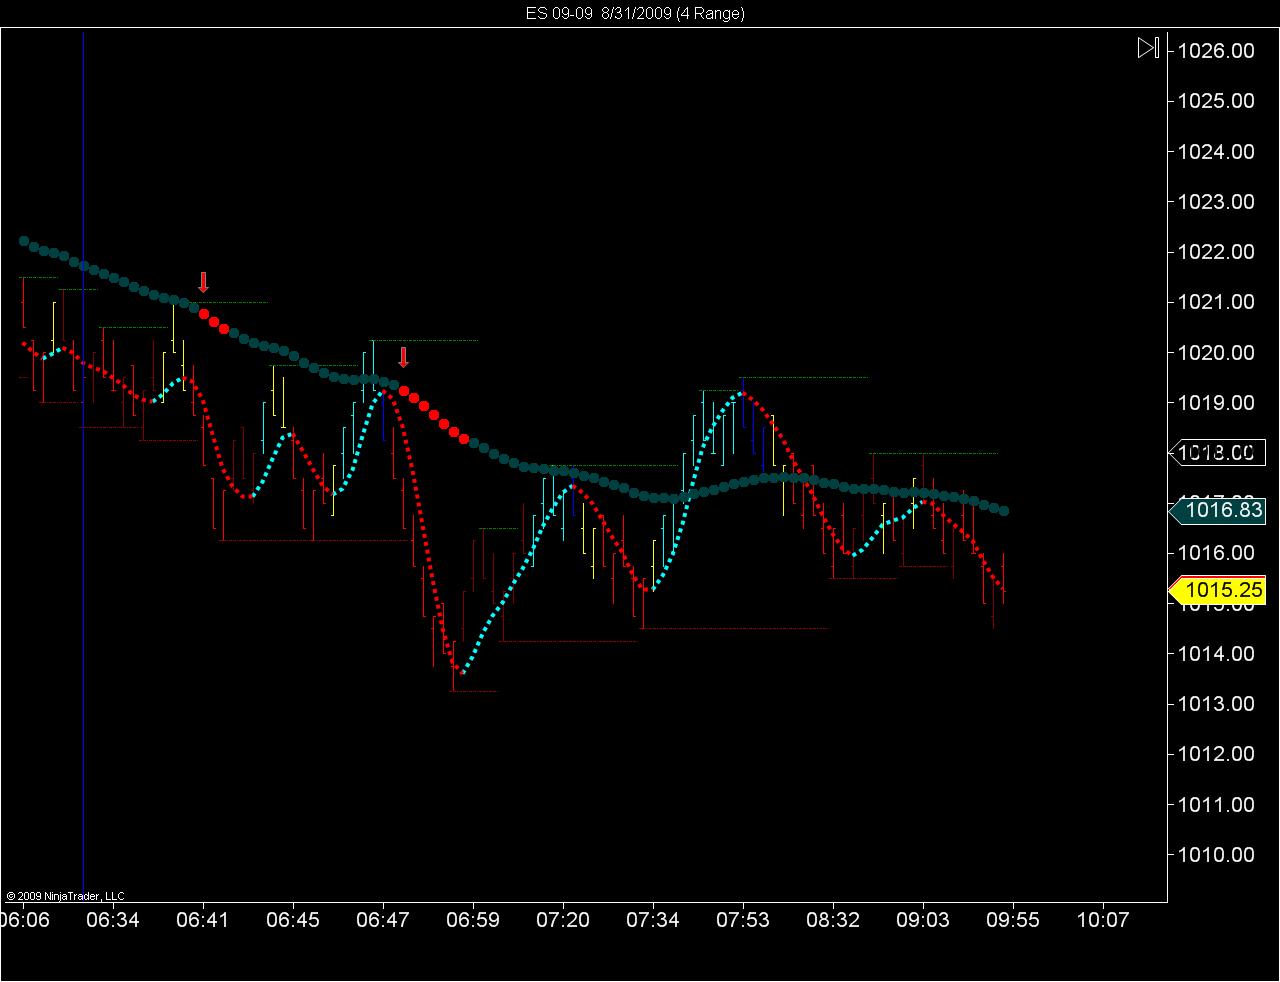This screenshot has width=1280, height=982.
Task: Click the 06:59 time axis label
Action: click(473, 920)
